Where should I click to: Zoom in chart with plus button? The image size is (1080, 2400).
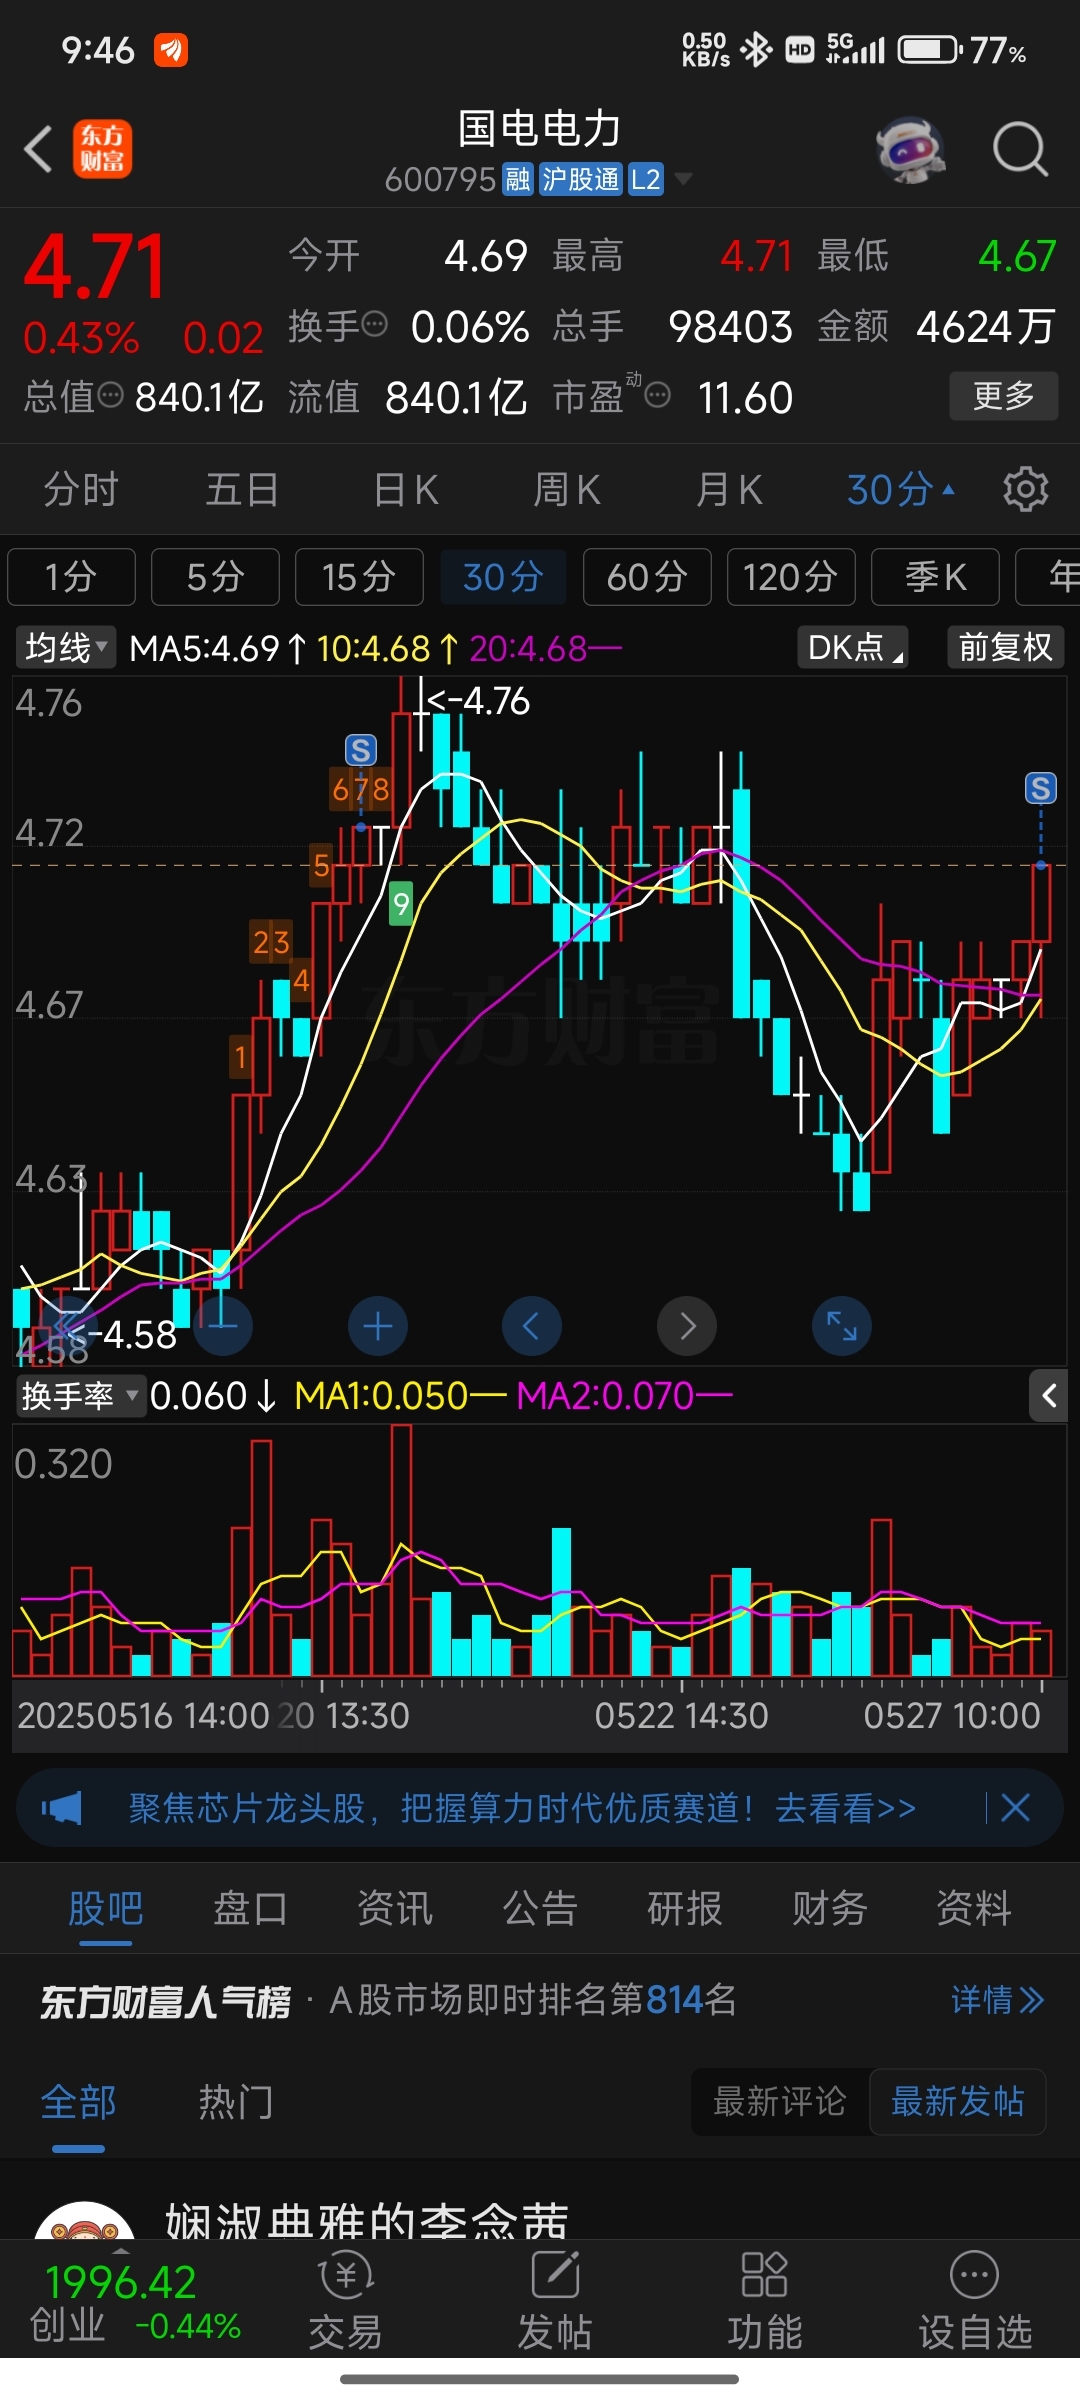click(x=377, y=1326)
